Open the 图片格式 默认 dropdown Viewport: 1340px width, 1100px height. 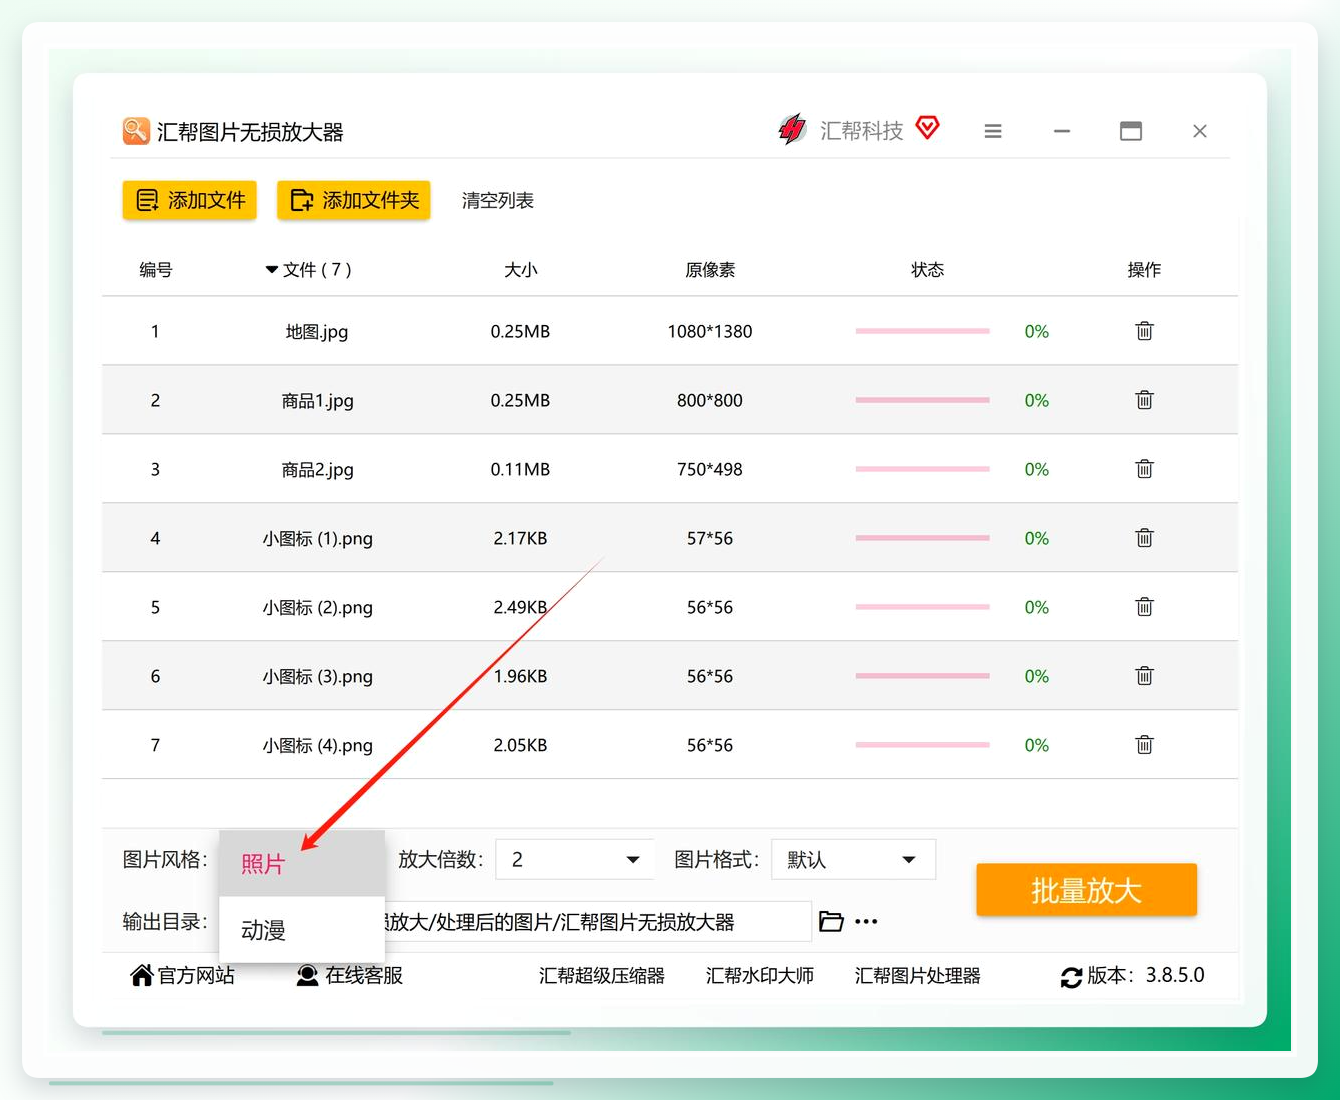point(853,859)
